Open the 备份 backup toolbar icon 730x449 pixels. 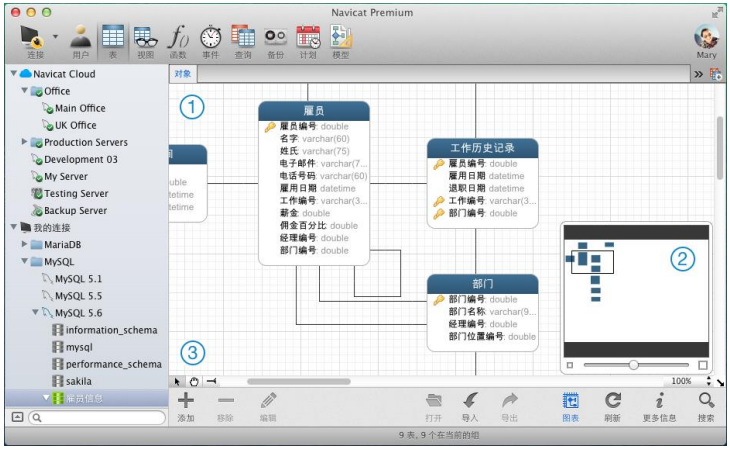click(x=275, y=36)
